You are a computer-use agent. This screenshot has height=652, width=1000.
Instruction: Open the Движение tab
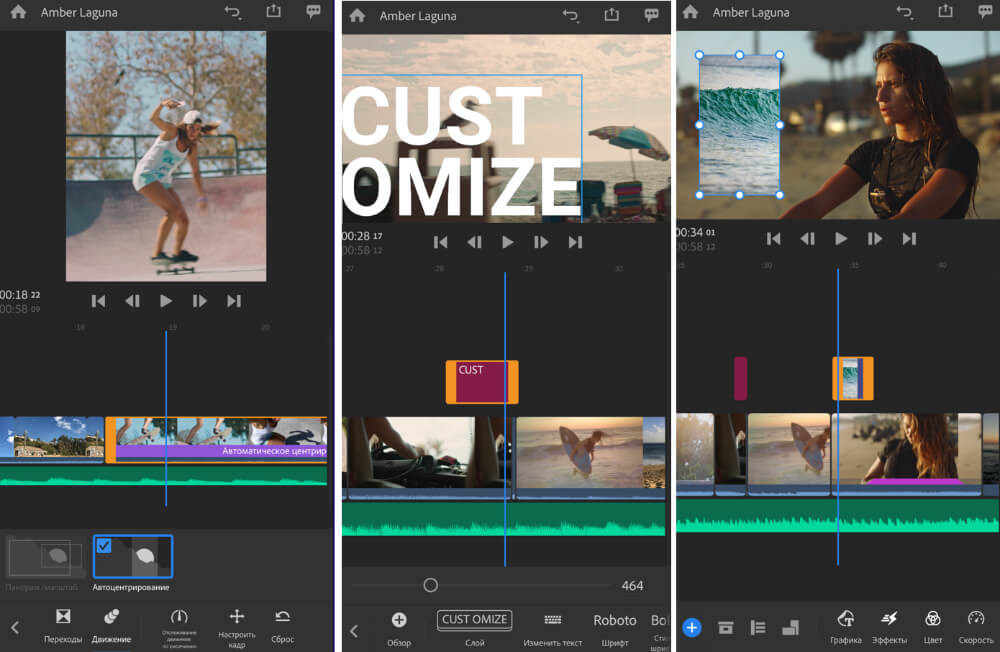[112, 626]
